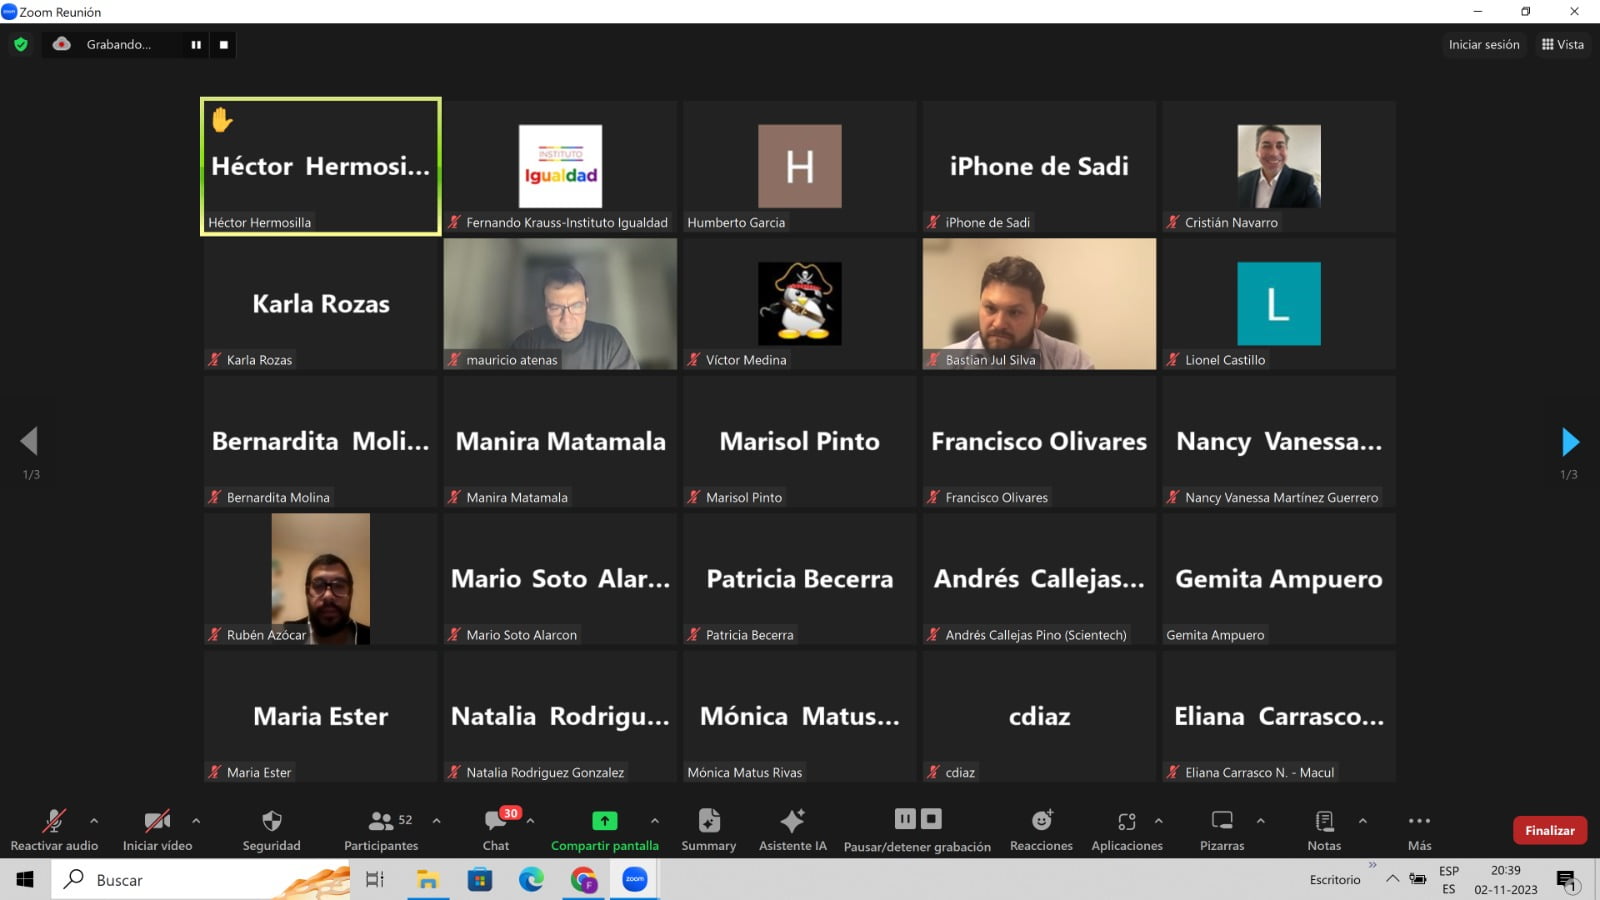Launch the Asistente IA
The width and height of the screenshot is (1600, 900).
click(x=792, y=822)
